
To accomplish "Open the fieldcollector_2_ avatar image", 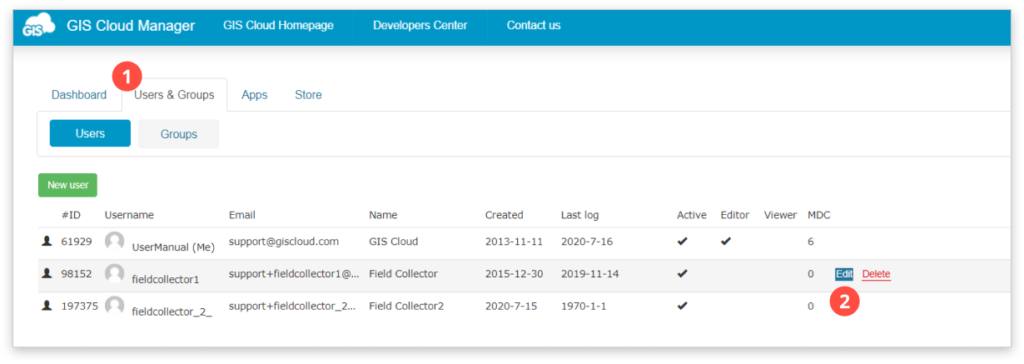I will pyautogui.click(x=114, y=306).
